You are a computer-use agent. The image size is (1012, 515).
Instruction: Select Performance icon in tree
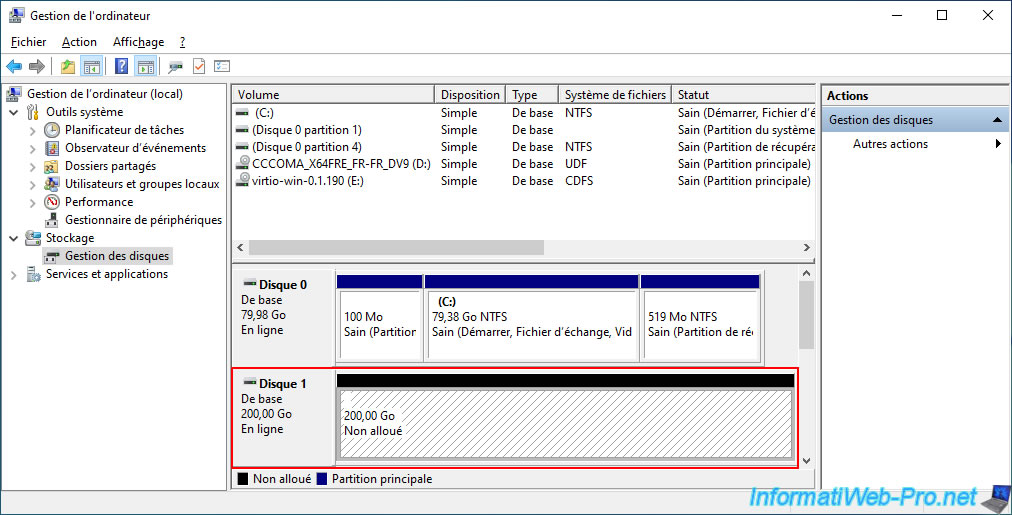[52, 202]
